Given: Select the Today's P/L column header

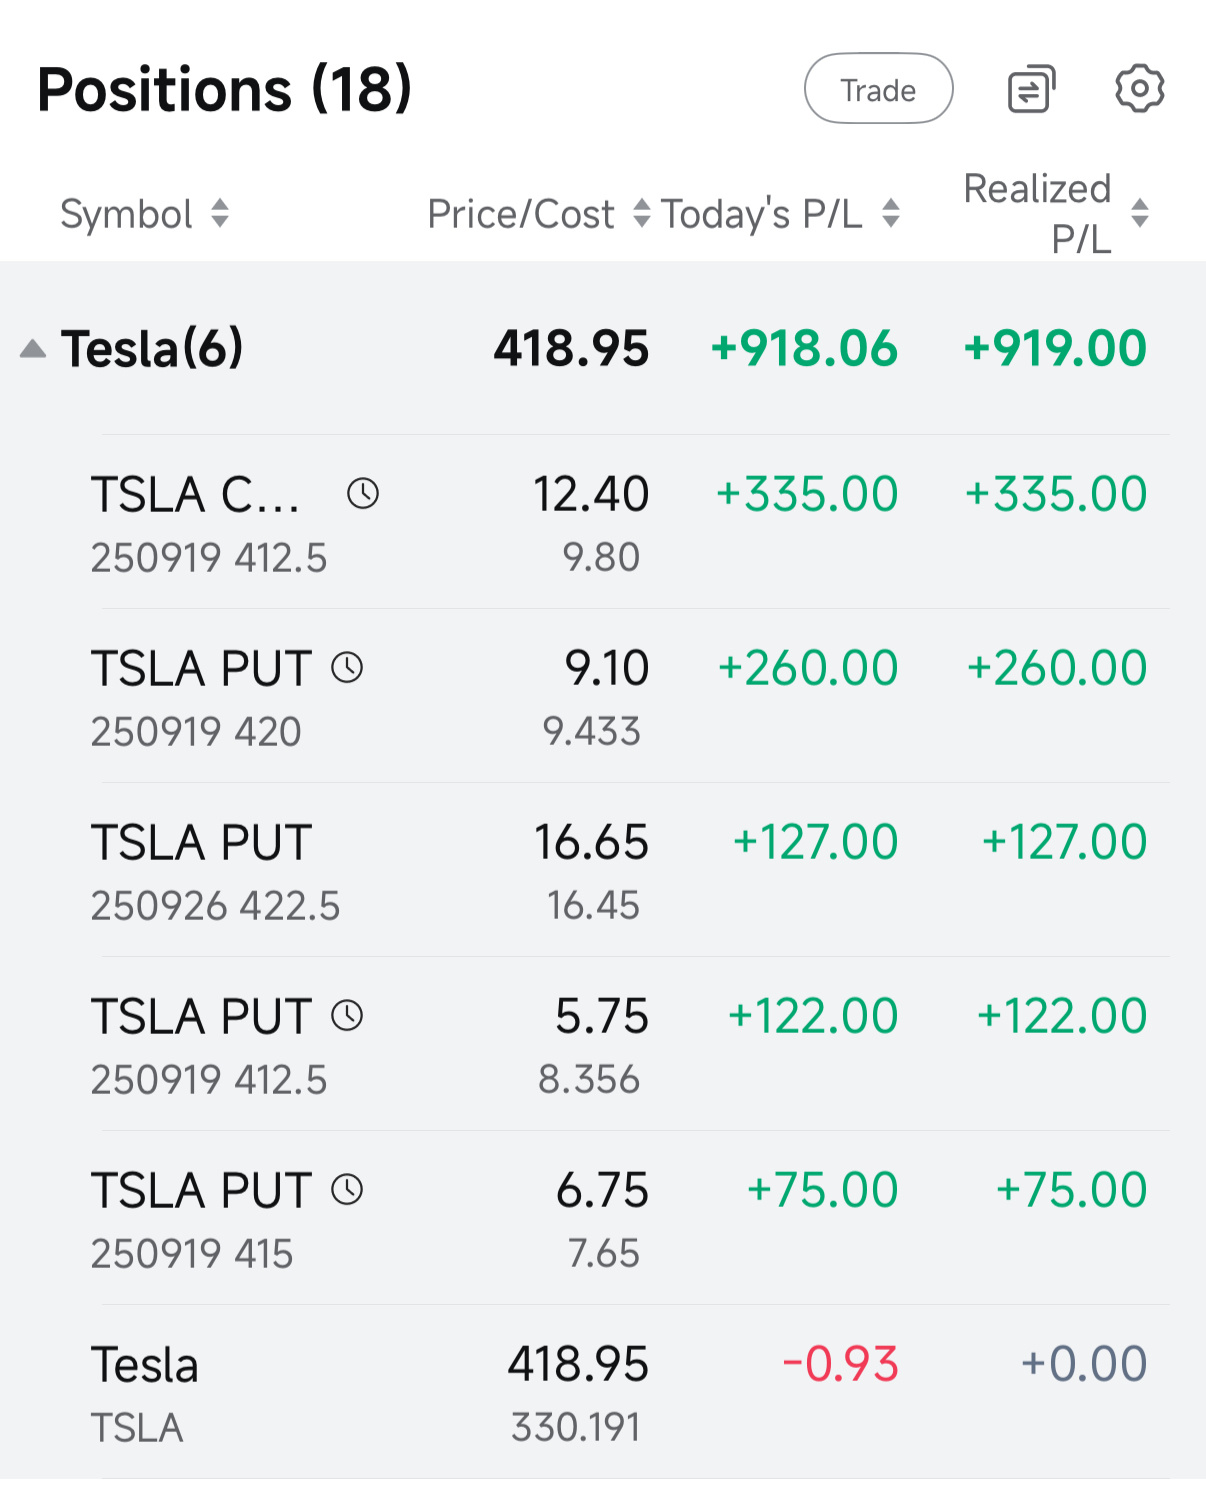Looking at the screenshot, I should click(x=762, y=214).
